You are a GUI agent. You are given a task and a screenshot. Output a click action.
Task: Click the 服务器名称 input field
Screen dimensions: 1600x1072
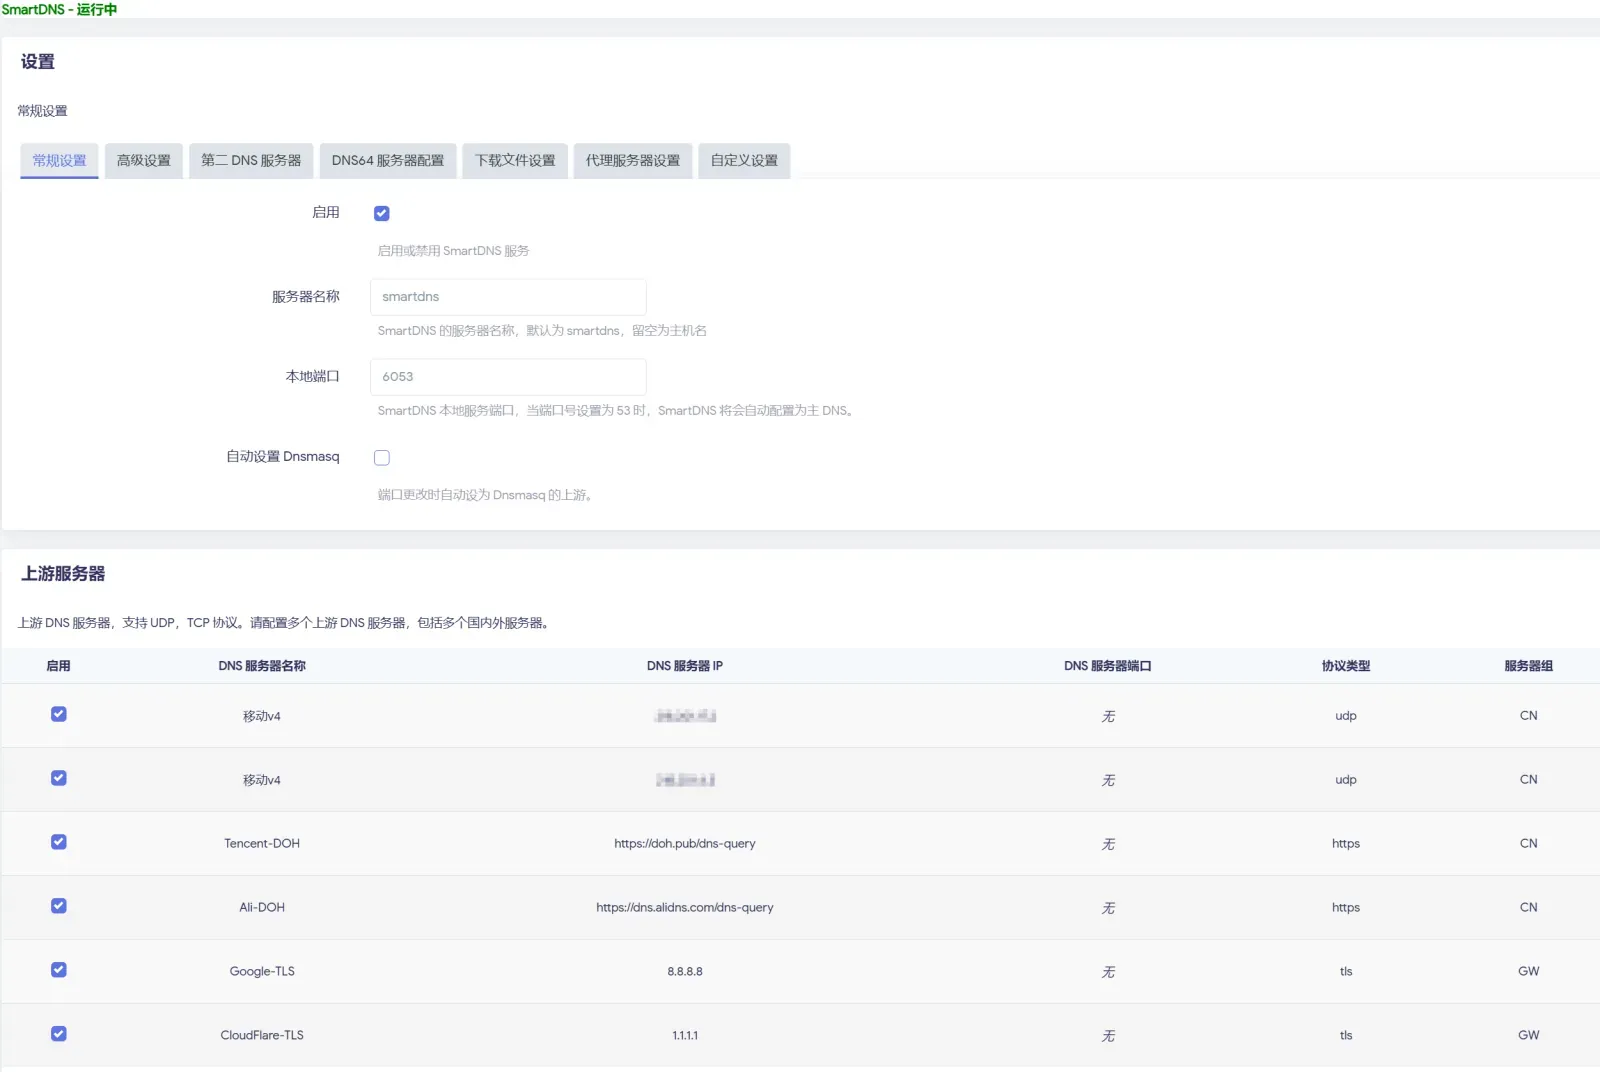[508, 297]
